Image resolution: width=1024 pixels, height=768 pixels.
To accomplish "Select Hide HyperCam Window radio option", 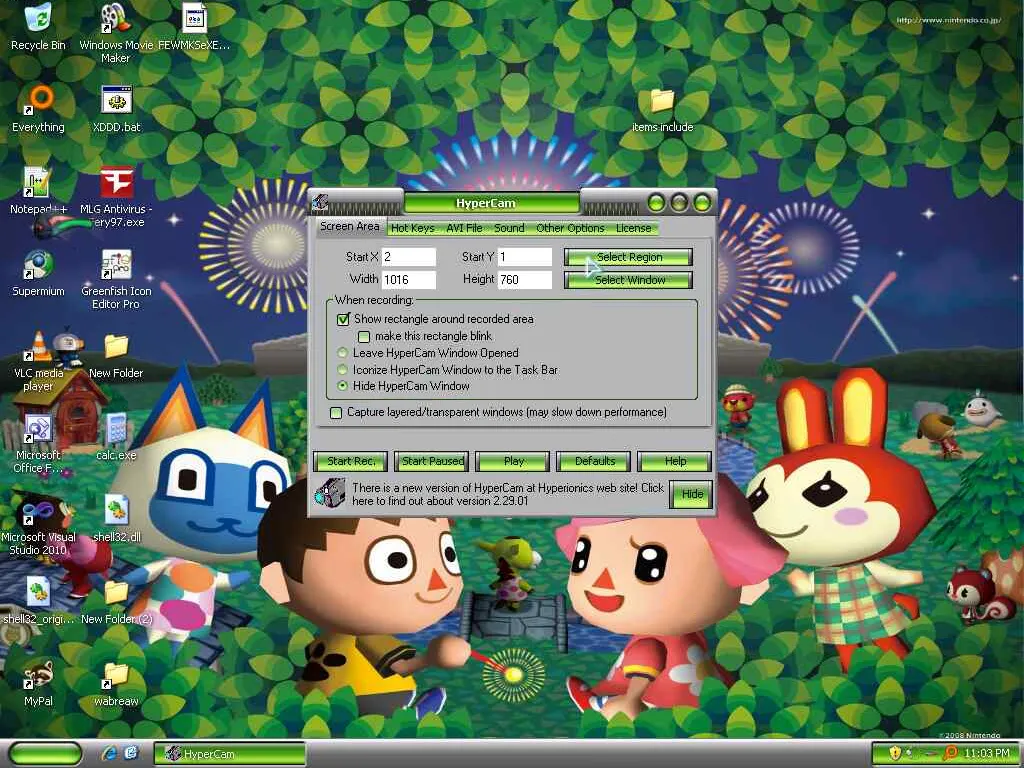I will click(342, 386).
